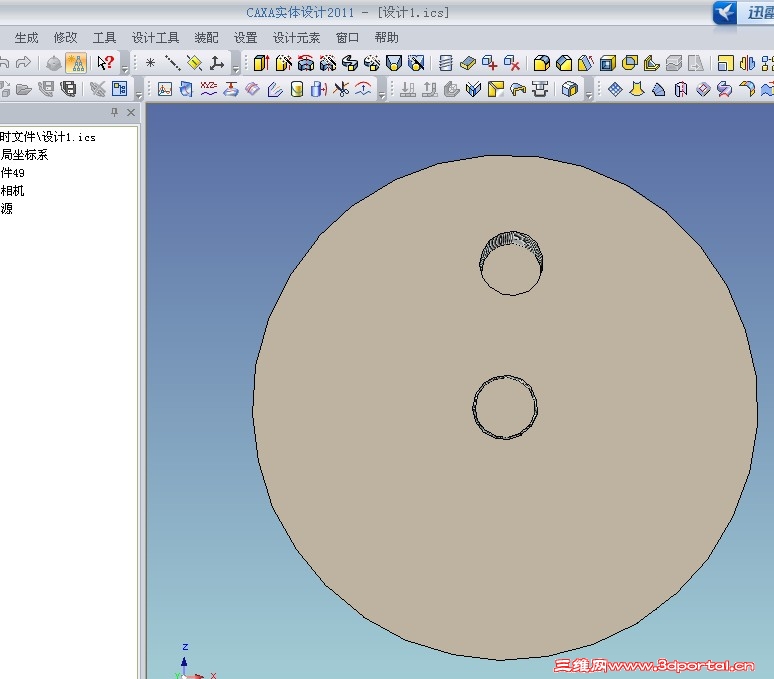The width and height of the screenshot is (774, 679).
Task: Select the 件49 part tree item
Action: (x=12, y=172)
